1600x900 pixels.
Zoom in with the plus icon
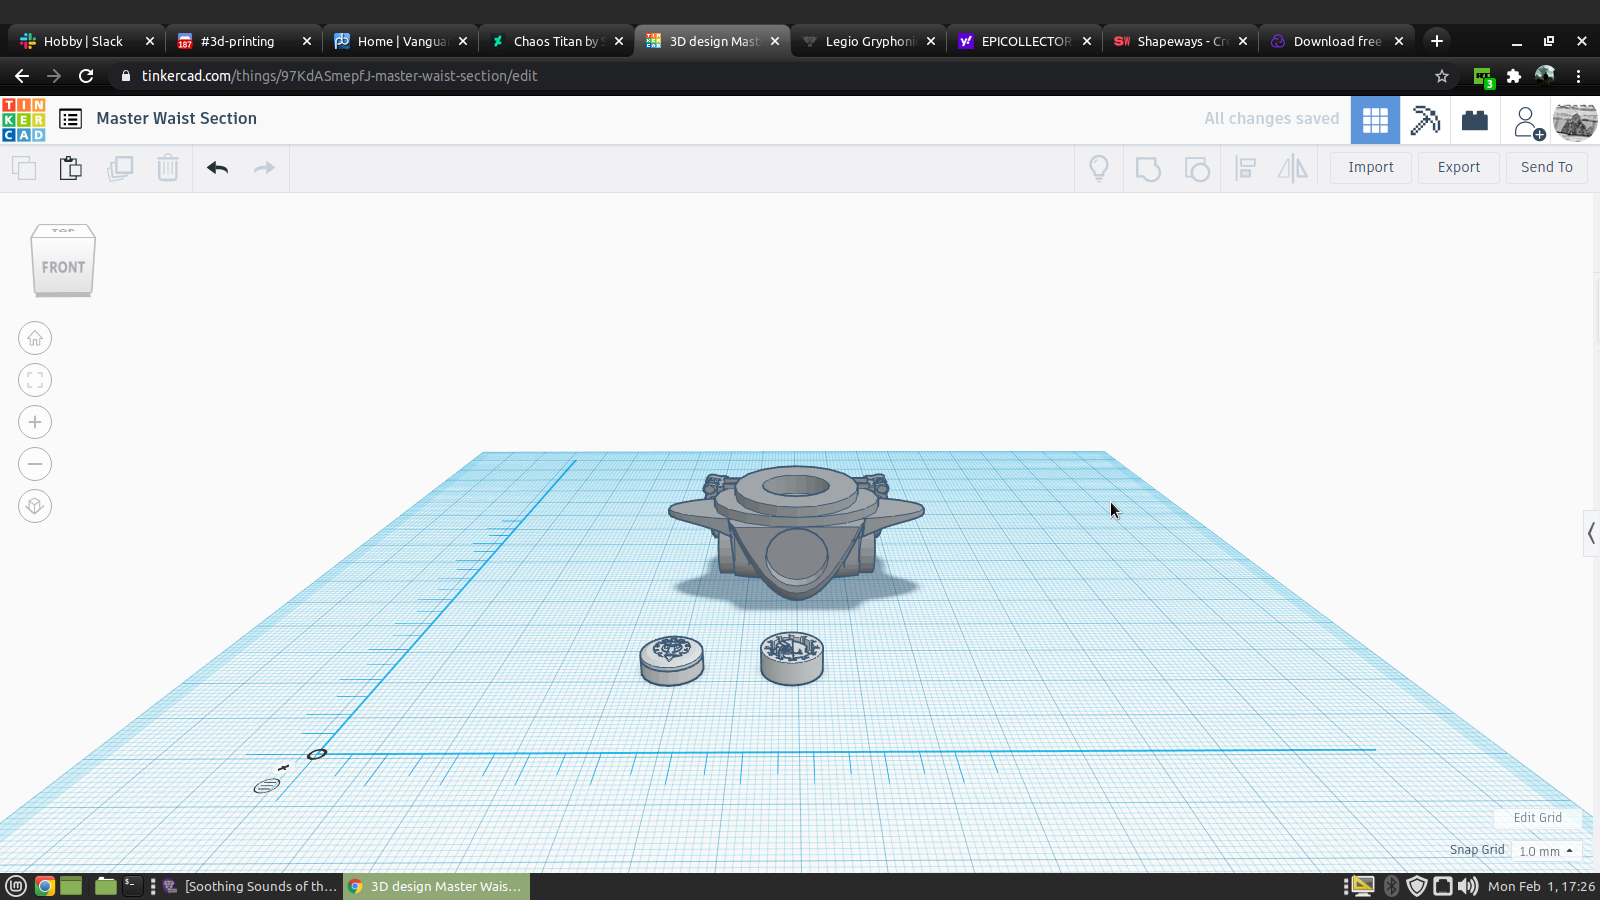point(35,422)
